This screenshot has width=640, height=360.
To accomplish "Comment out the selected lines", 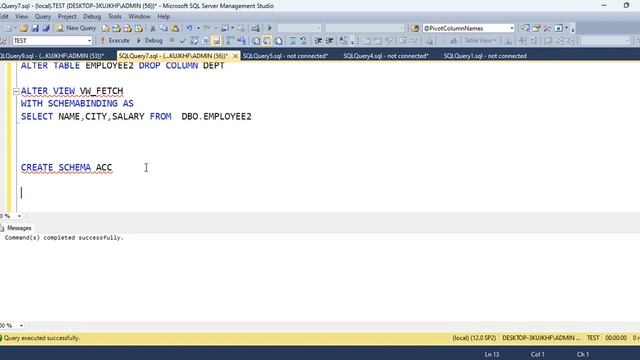I will point(292,40).
